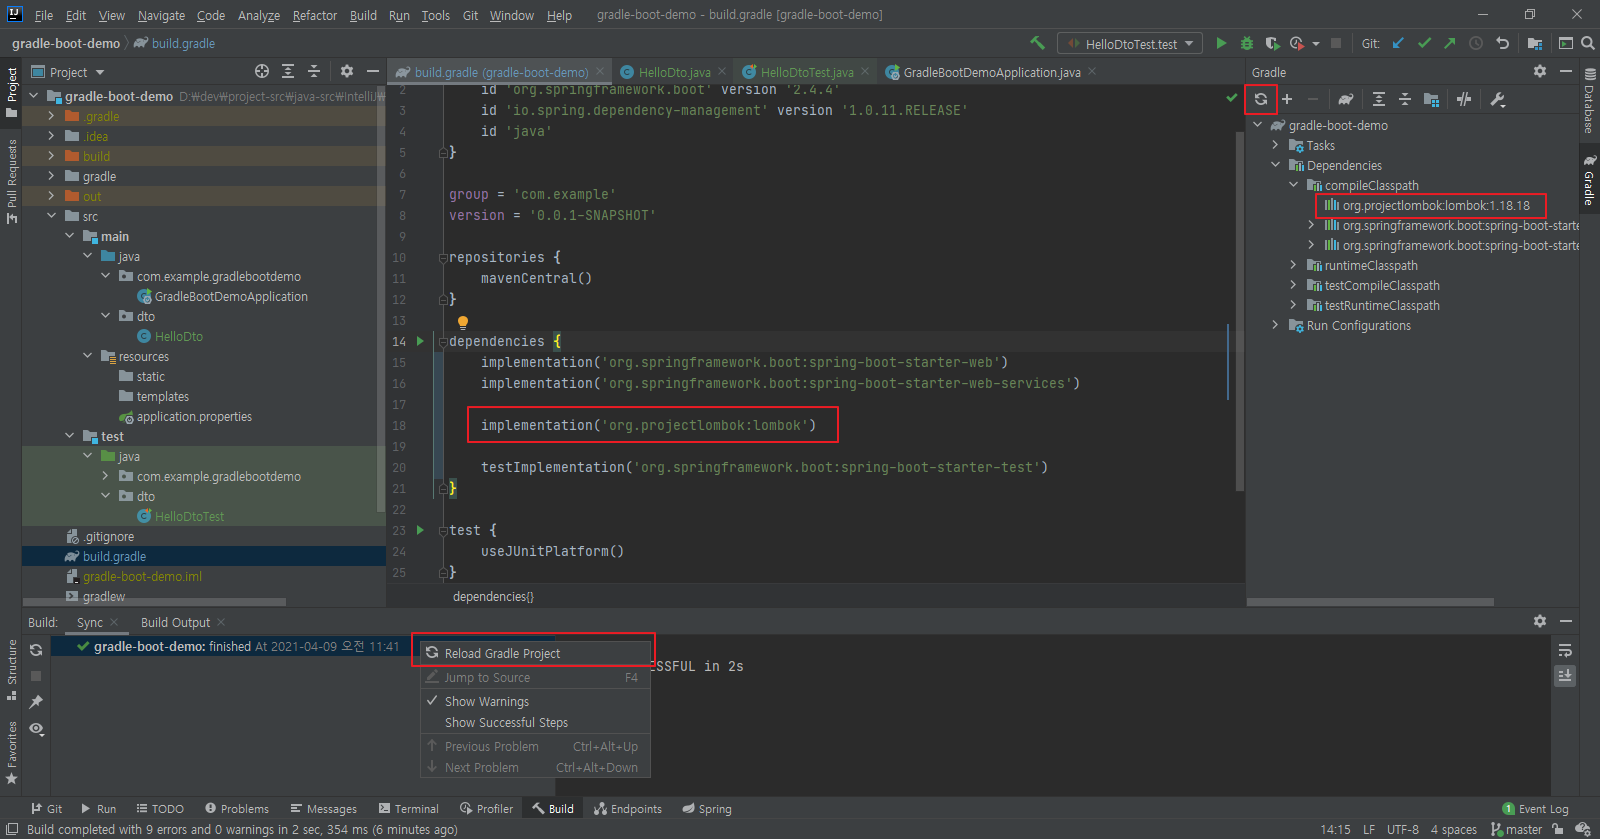Collapse all nodes in Gradle panel
1600x839 pixels.
[1405, 99]
